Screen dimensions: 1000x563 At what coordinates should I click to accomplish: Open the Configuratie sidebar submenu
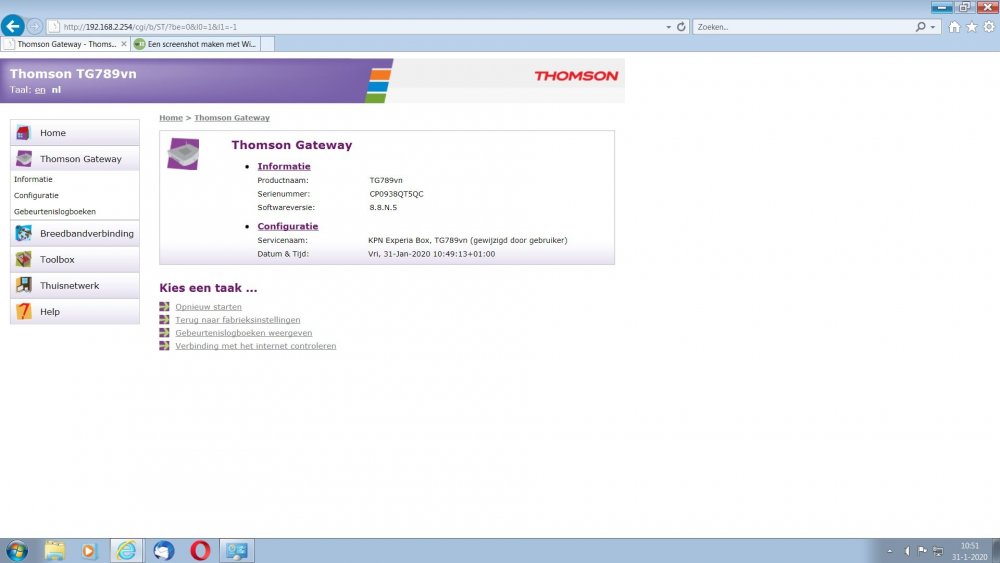pyautogui.click(x=36, y=195)
